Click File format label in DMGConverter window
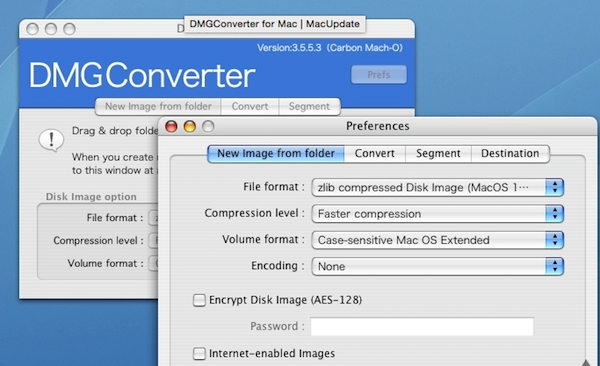 [x=115, y=218]
